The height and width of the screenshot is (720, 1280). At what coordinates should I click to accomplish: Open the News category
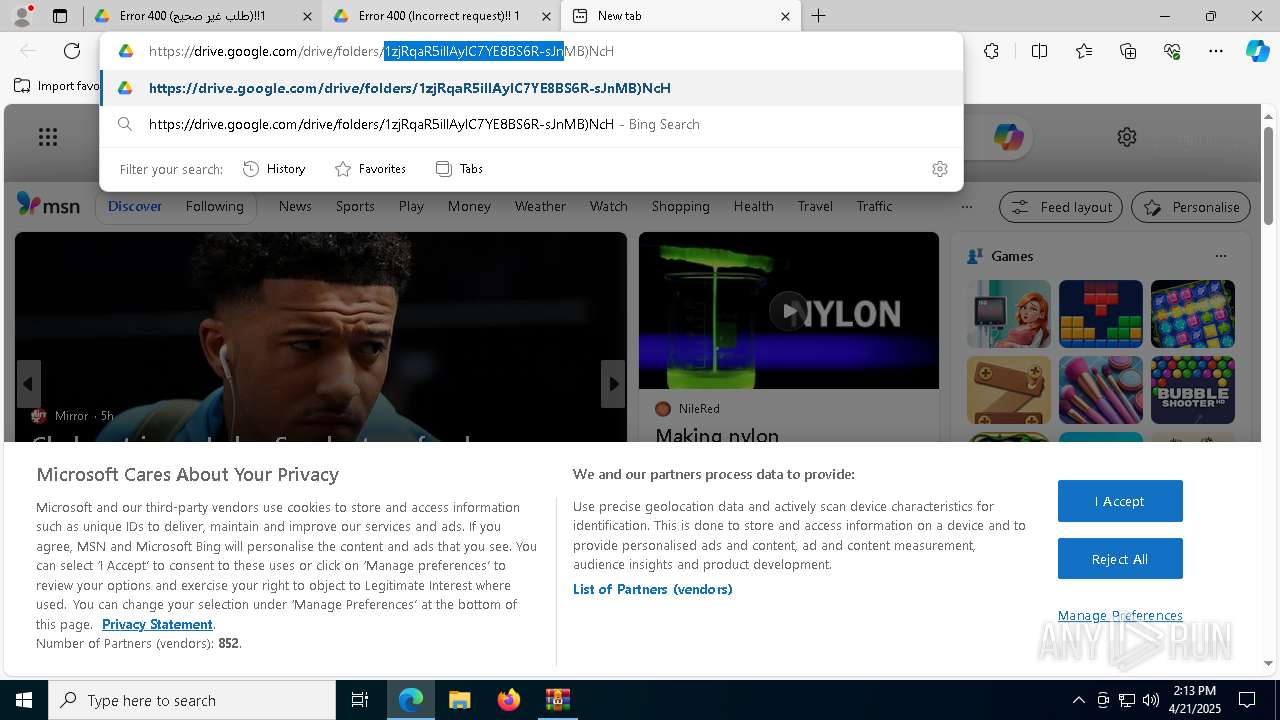point(295,206)
